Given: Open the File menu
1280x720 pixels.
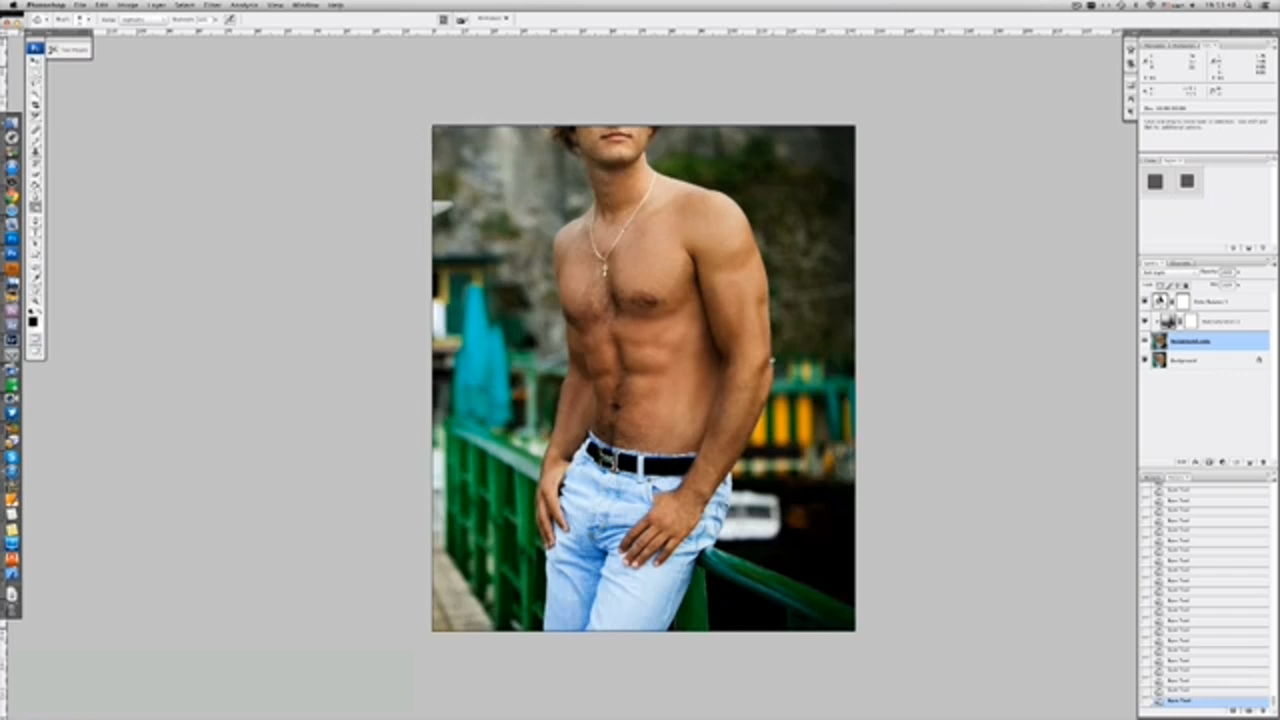Looking at the screenshot, I should pos(79,5).
